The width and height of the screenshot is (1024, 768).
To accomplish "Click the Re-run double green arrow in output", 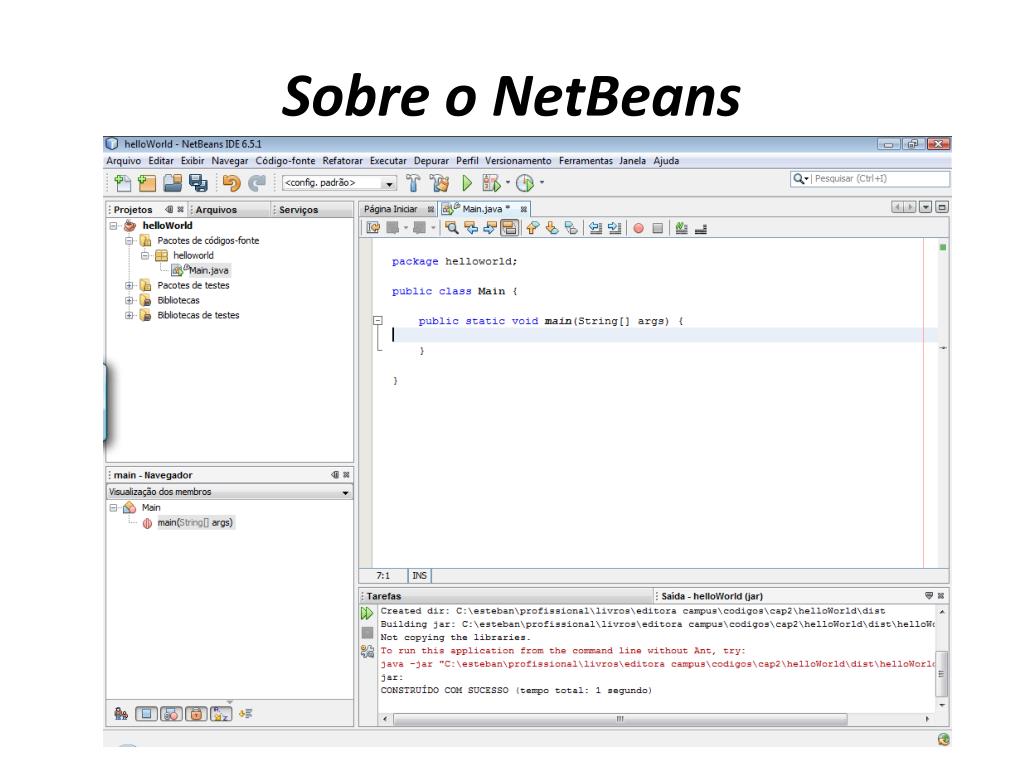I will [x=367, y=613].
